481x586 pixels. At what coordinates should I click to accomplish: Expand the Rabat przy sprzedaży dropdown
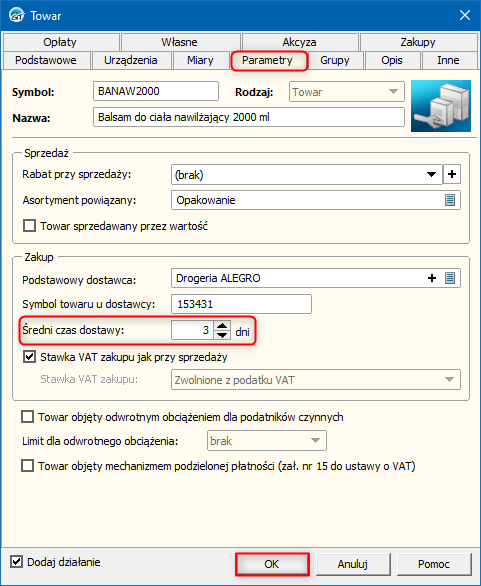tap(431, 175)
